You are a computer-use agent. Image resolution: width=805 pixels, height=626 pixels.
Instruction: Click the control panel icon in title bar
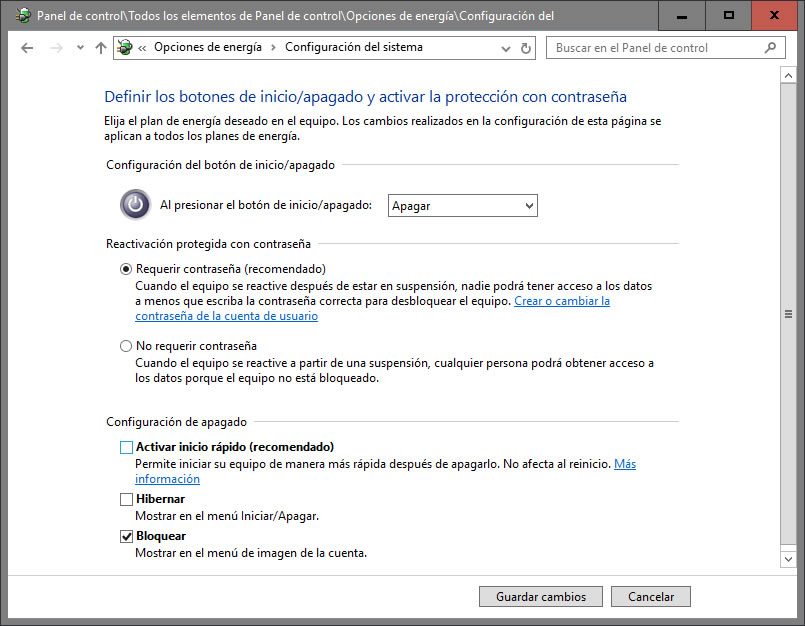22,16
